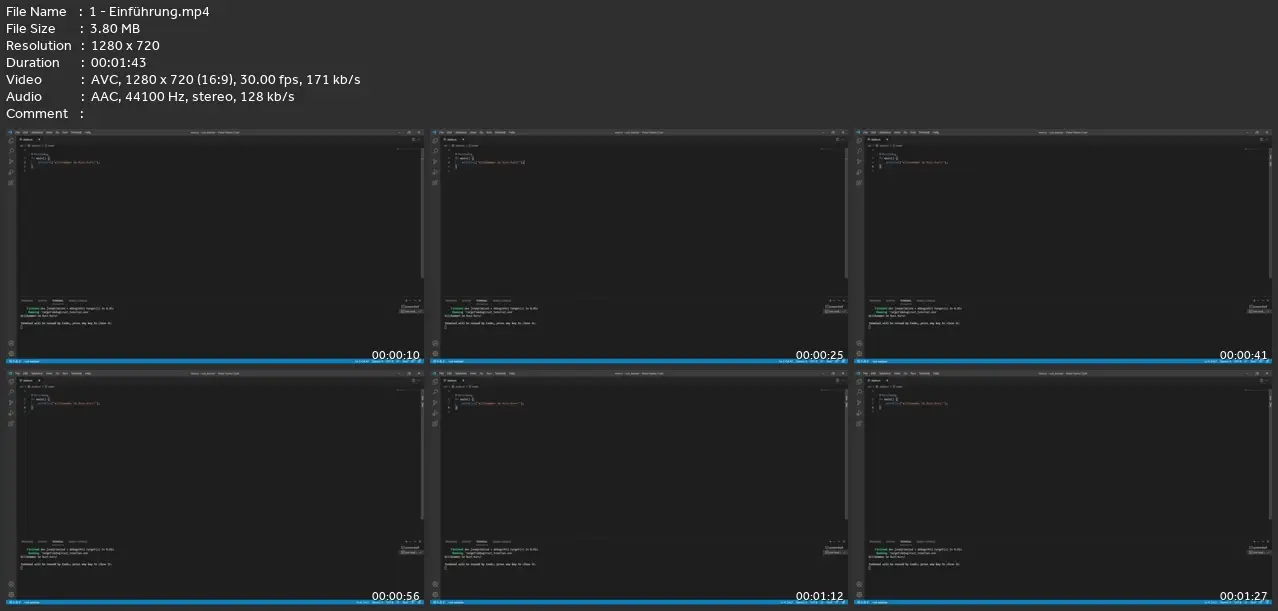Screen dimensions: 1278x611
Task: Open the video frame stamped 00:01:27
Action: click(x=1062, y=487)
